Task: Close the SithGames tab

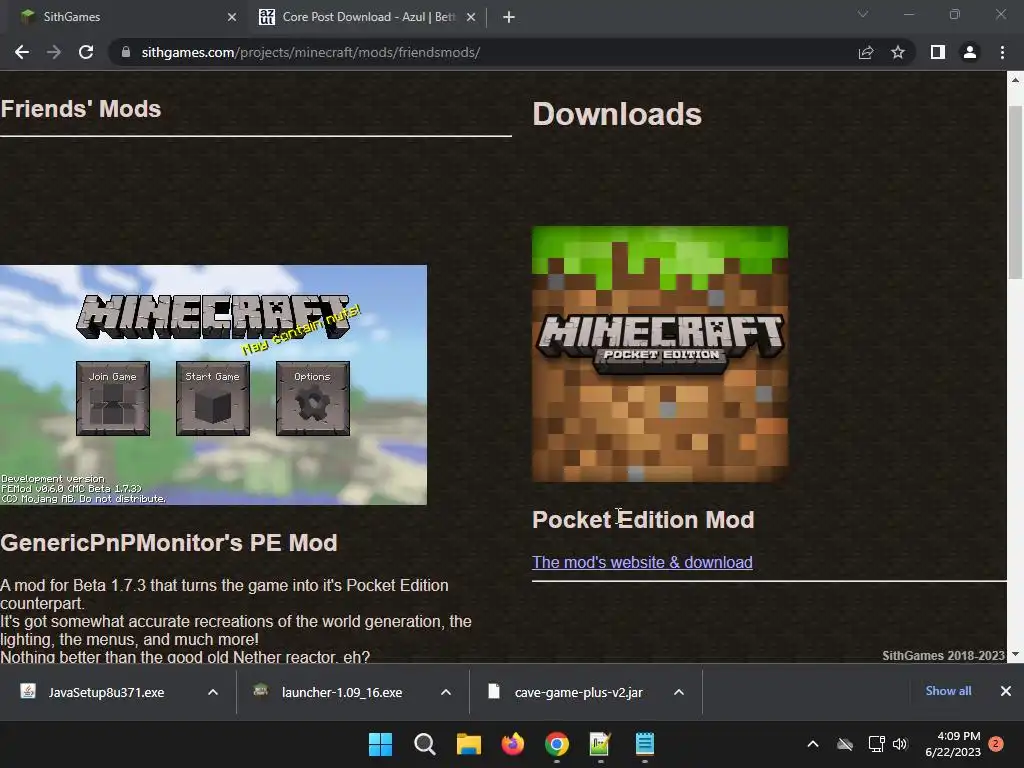Action: pos(232,17)
